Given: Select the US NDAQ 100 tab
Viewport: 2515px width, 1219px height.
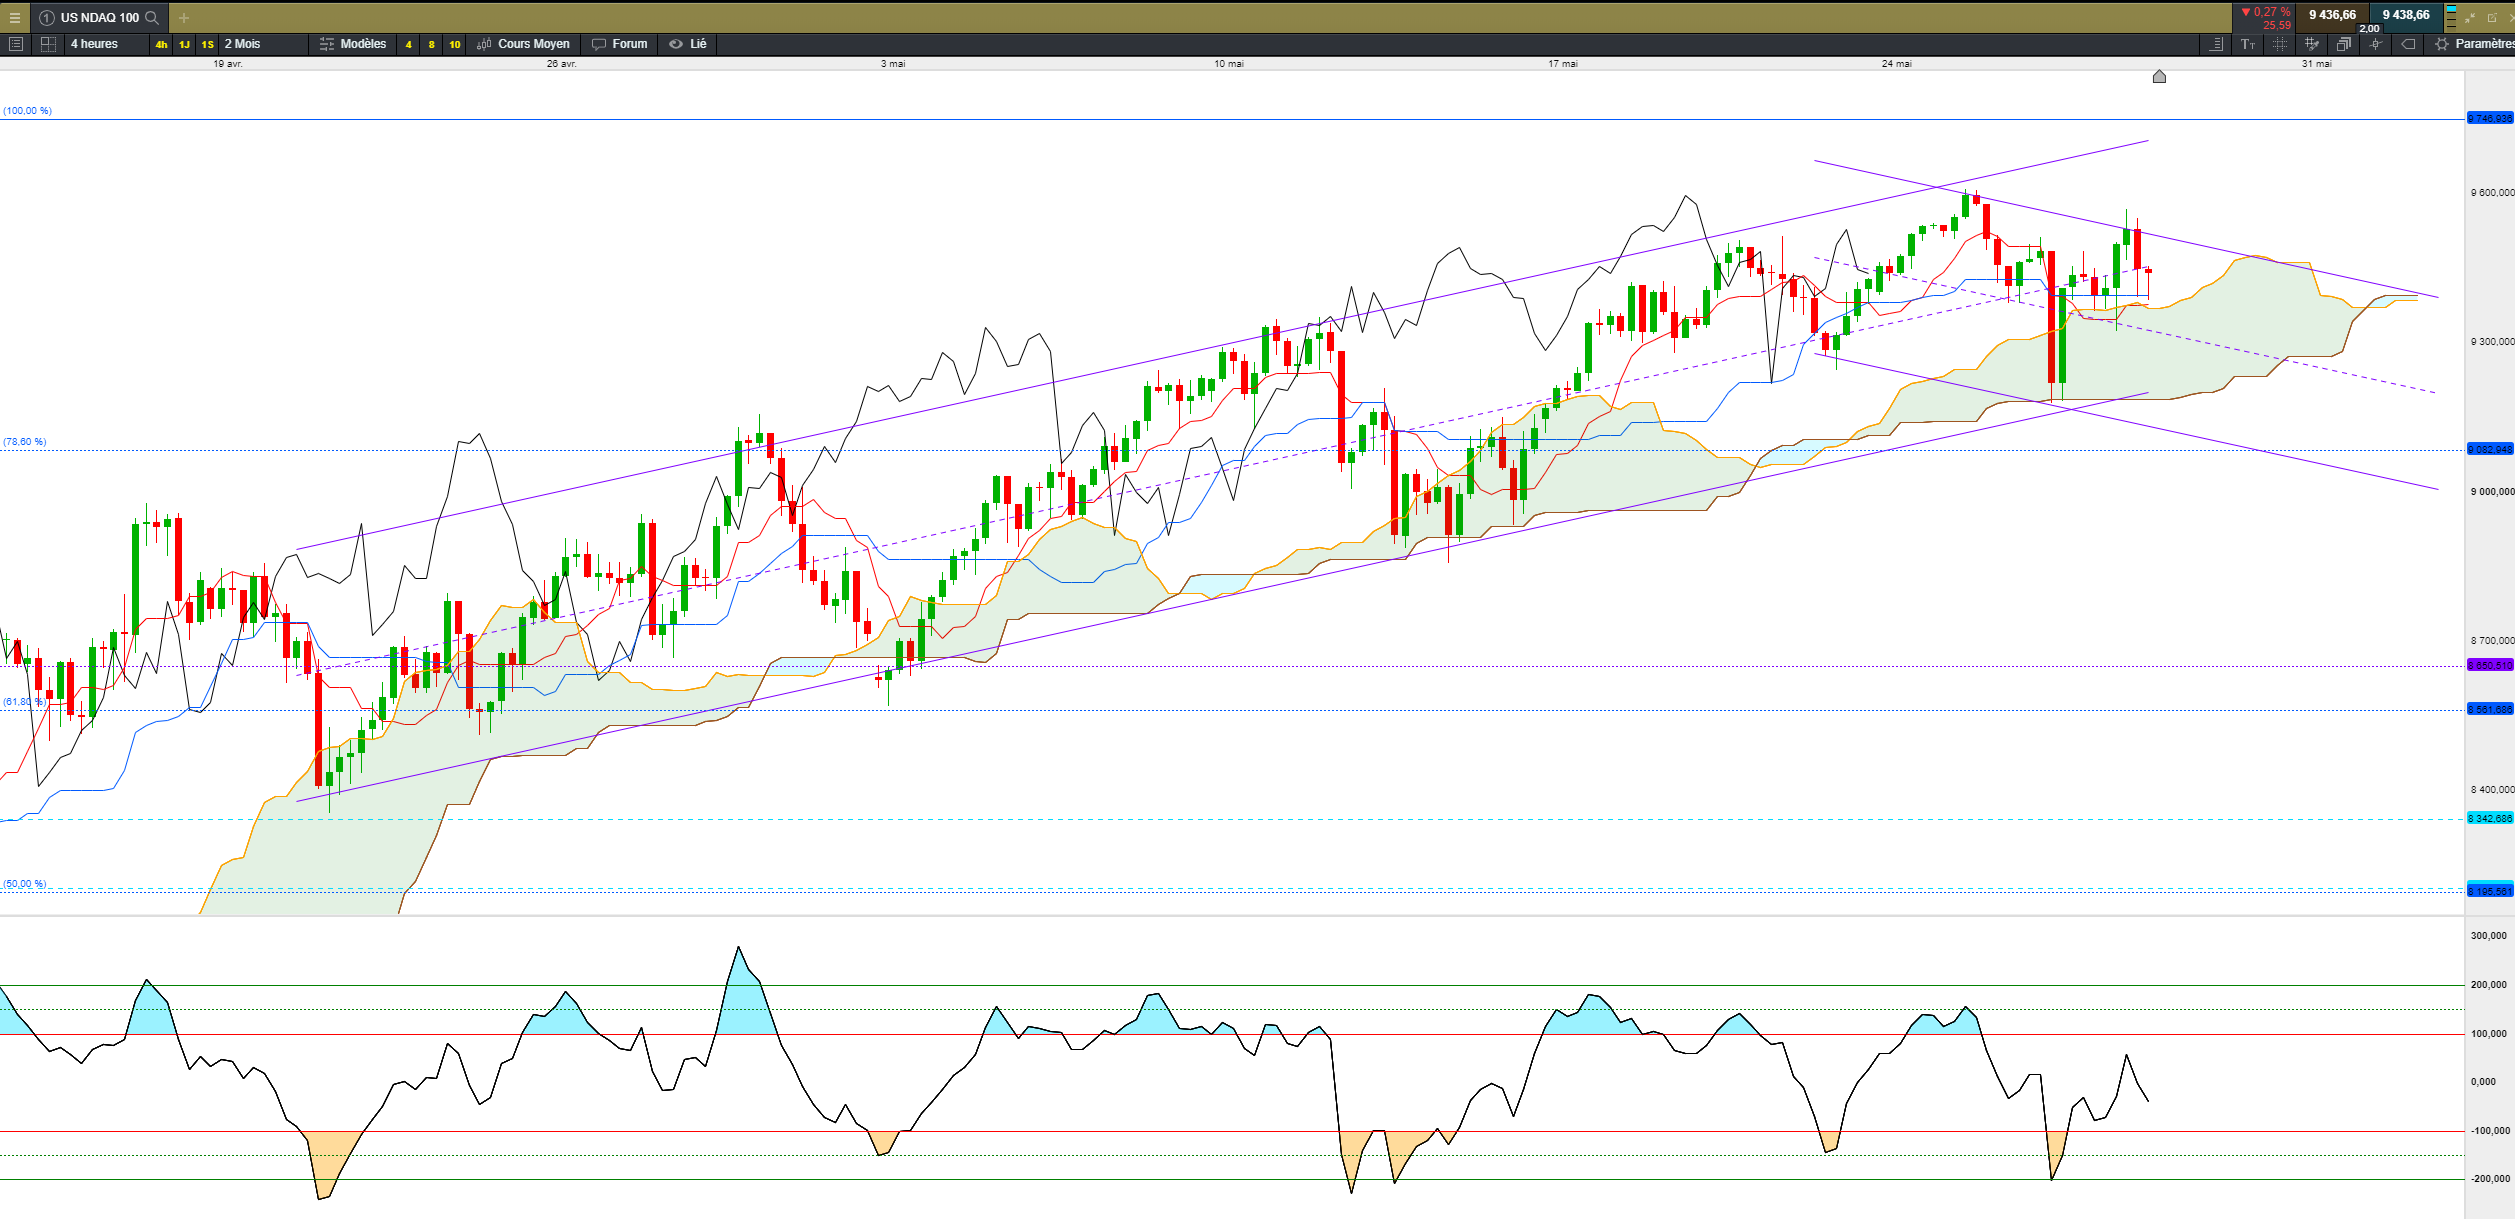Looking at the screenshot, I should click(99, 17).
